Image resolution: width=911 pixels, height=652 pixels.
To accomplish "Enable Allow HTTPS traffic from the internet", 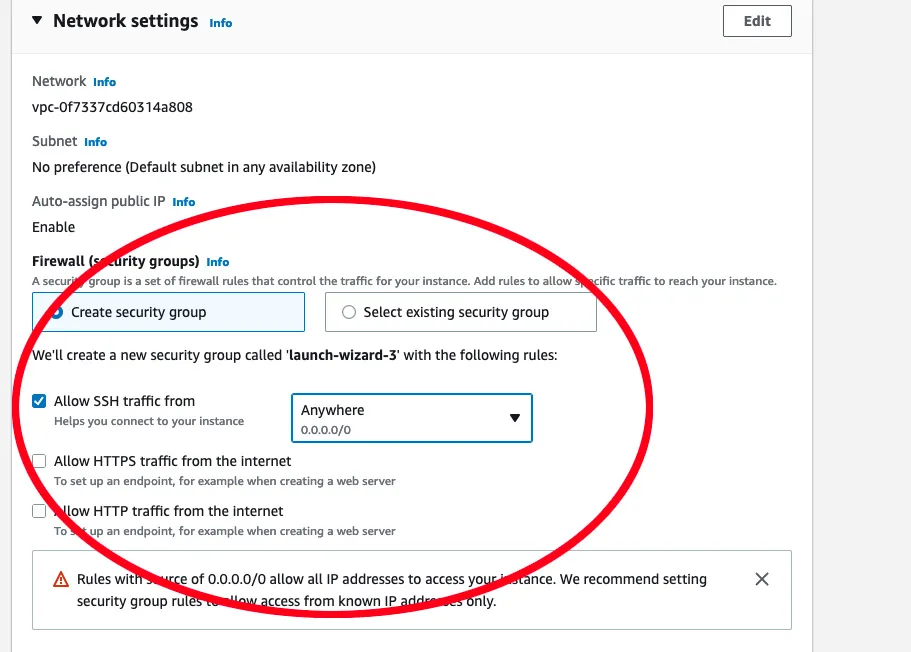I will click(39, 461).
